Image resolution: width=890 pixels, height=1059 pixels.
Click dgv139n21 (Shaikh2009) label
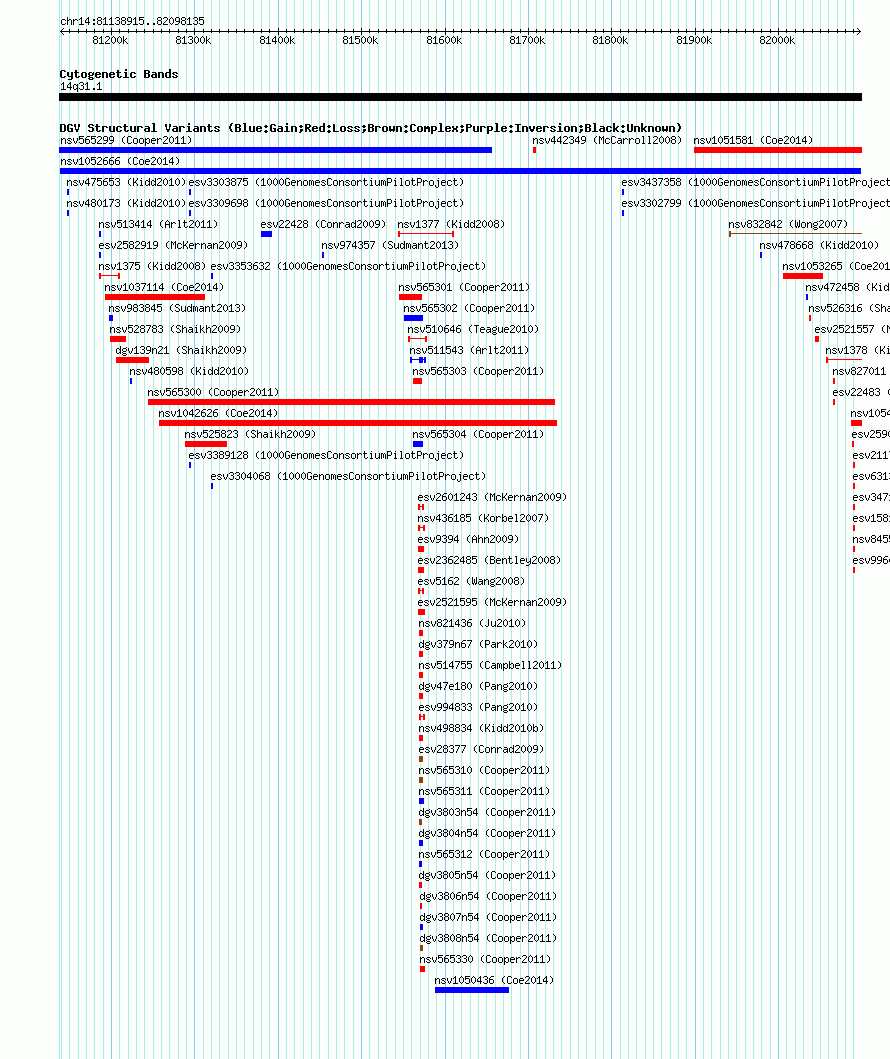point(182,350)
